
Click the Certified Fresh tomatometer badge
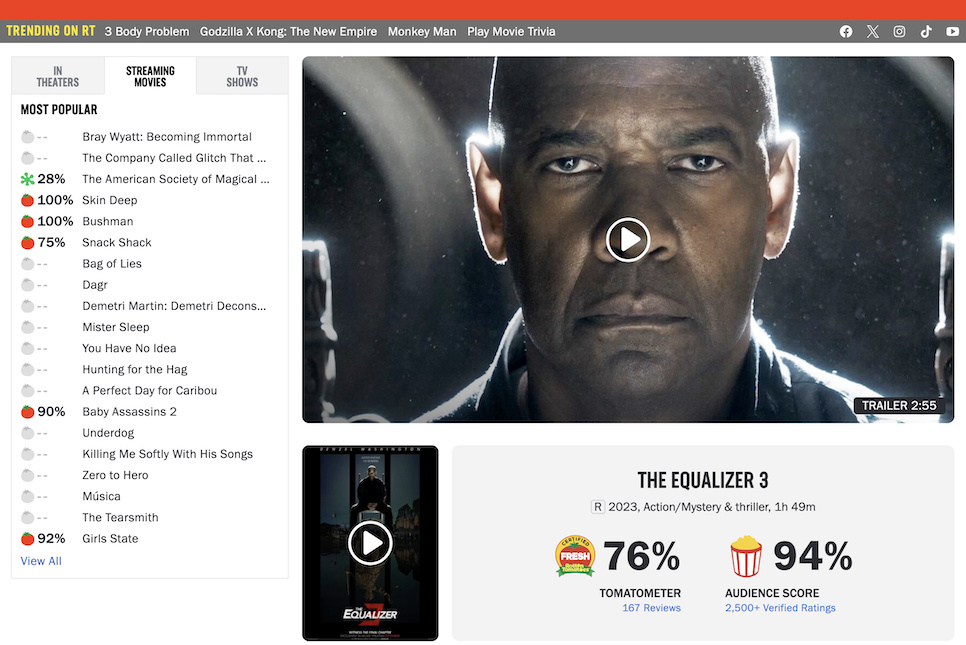pos(575,555)
